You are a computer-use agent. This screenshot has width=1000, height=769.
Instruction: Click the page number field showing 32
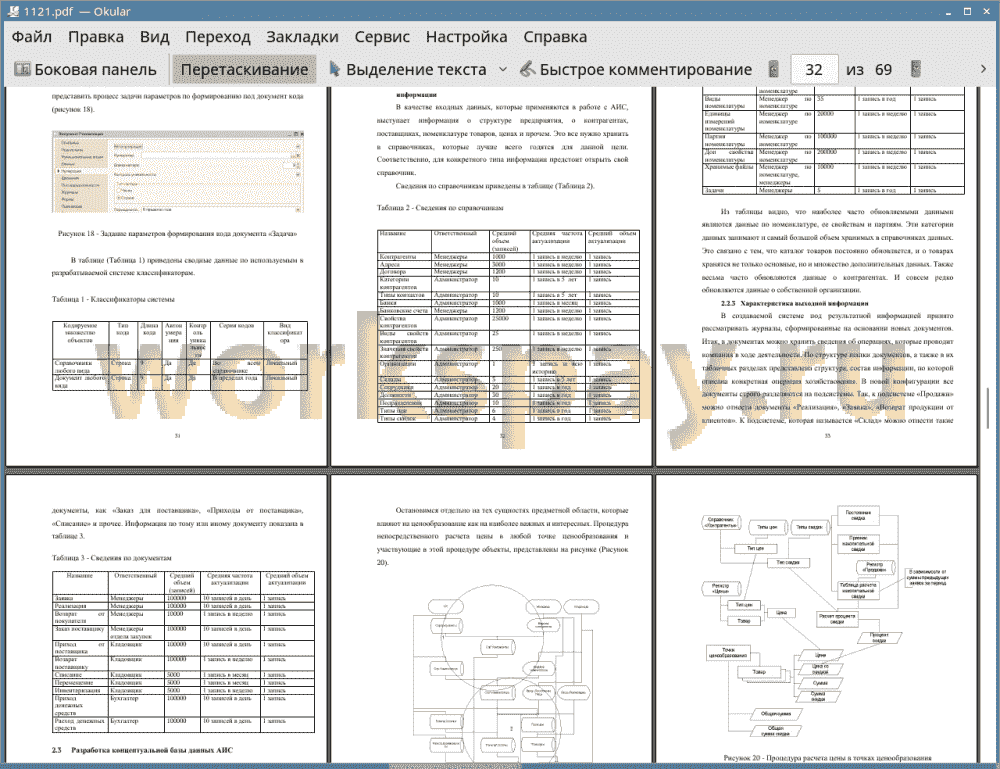tap(814, 70)
